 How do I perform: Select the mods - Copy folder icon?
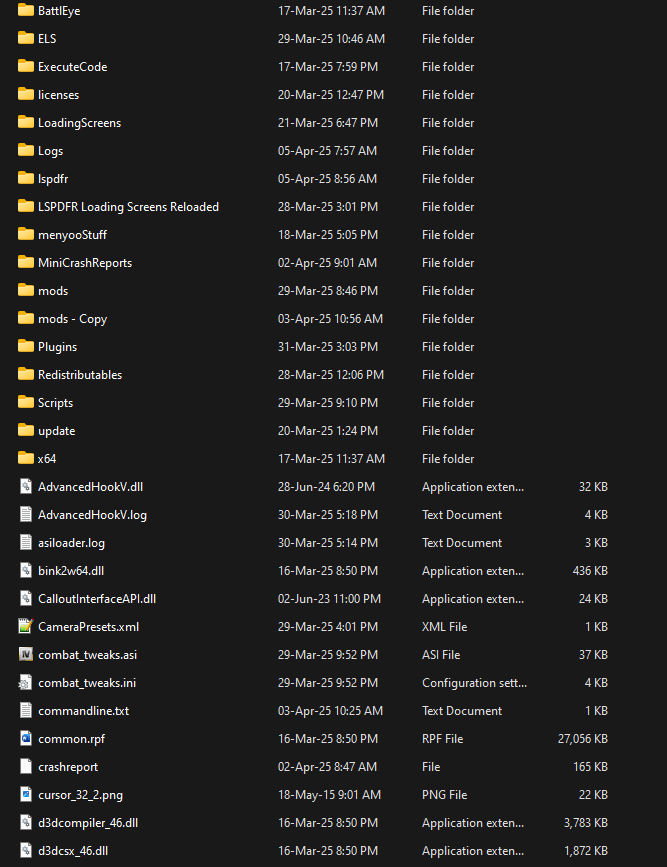(25, 318)
